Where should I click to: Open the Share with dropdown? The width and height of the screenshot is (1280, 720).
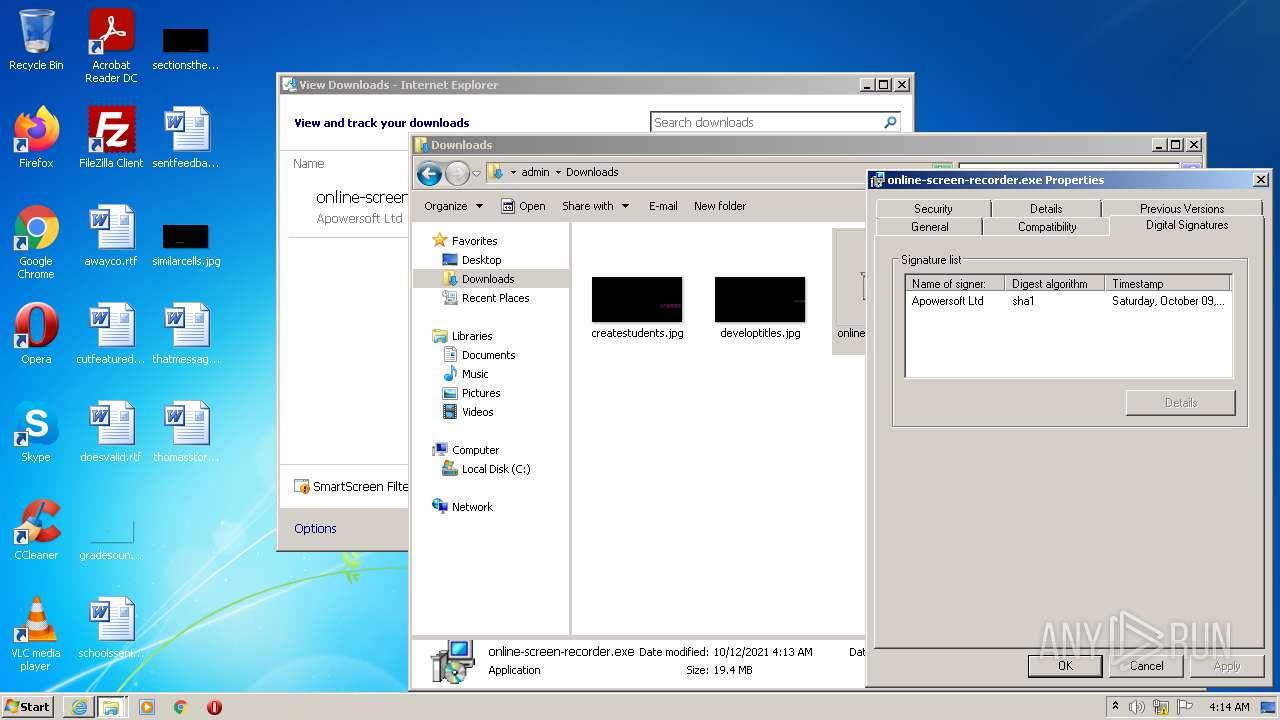(x=596, y=206)
